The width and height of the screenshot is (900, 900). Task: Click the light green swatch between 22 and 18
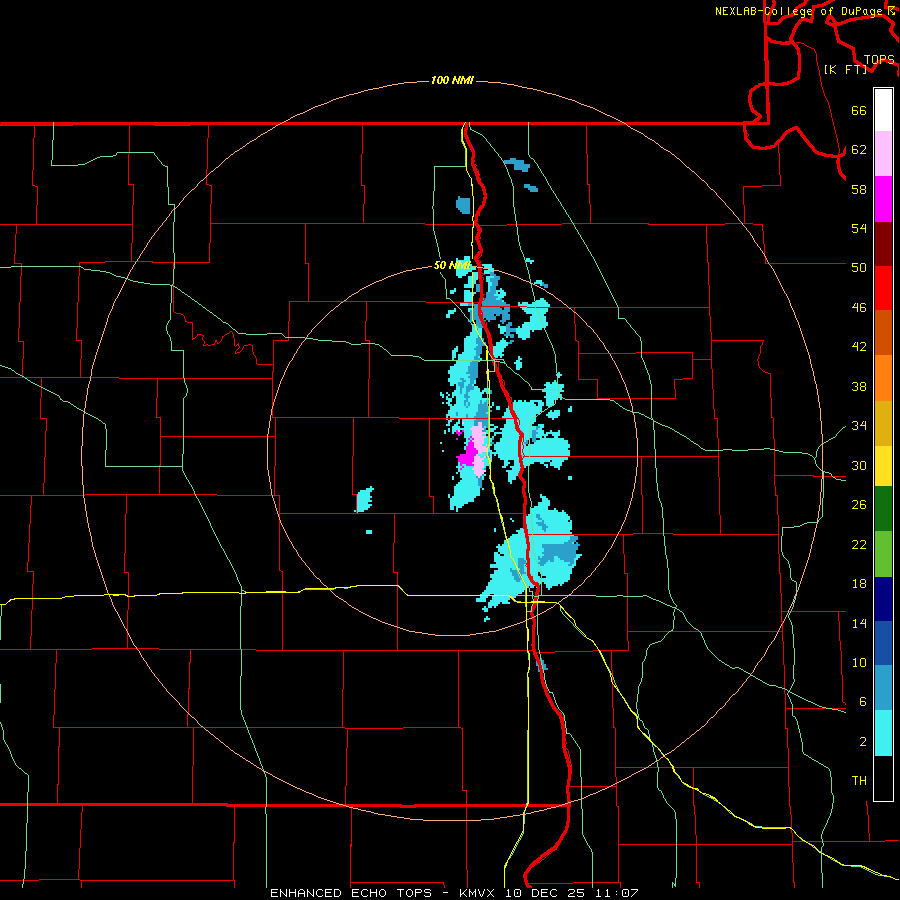click(883, 554)
